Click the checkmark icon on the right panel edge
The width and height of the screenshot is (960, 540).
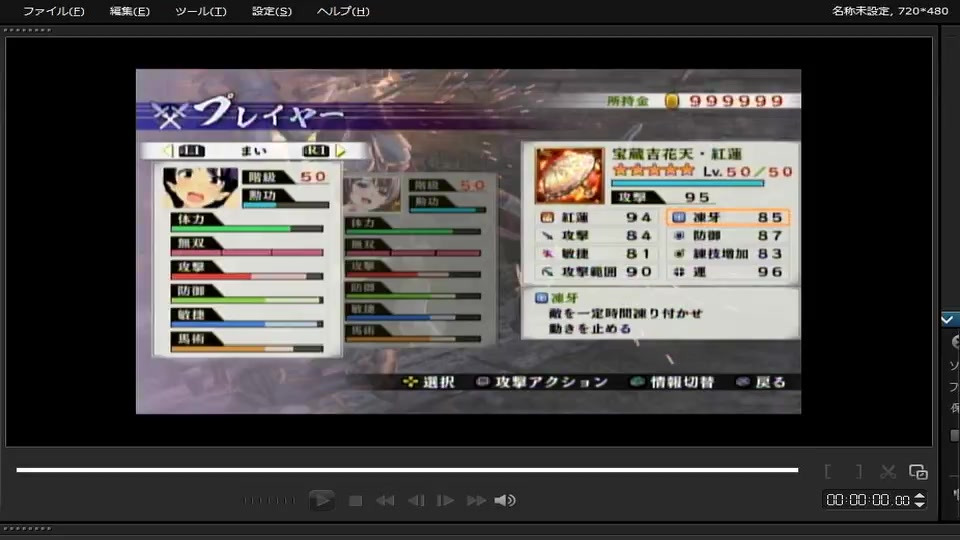[x=947, y=320]
